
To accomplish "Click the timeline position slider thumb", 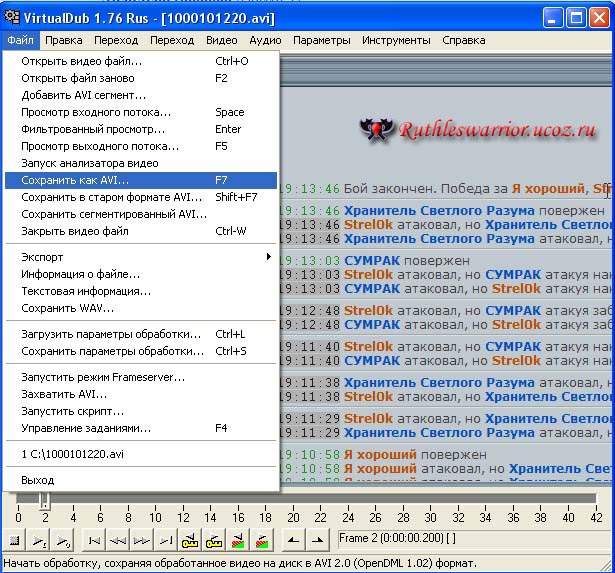I will click(45, 500).
